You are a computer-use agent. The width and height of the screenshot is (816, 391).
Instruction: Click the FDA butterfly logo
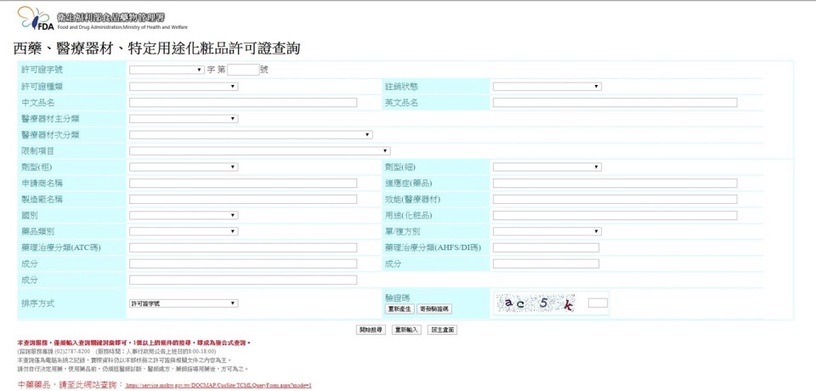click(x=35, y=18)
